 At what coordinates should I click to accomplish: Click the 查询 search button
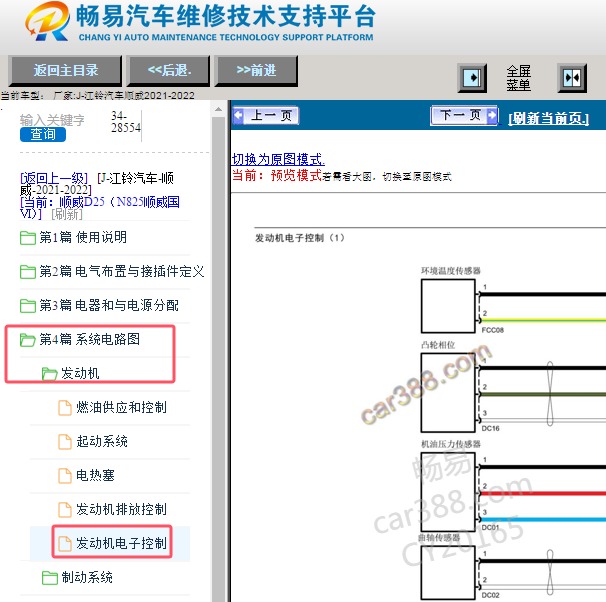coord(43,134)
